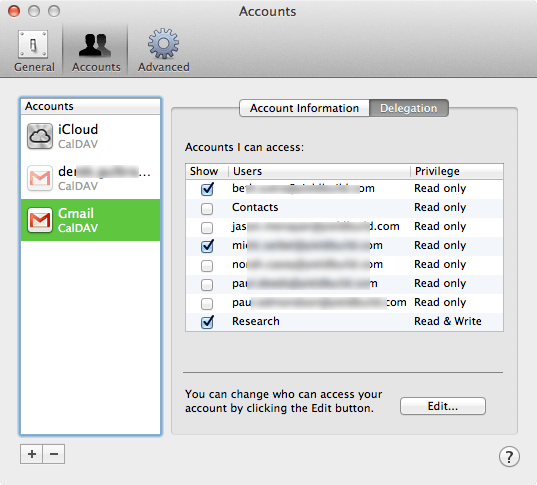The width and height of the screenshot is (537, 485).
Task: Open the General preferences pane
Action: pyautogui.click(x=34, y=51)
